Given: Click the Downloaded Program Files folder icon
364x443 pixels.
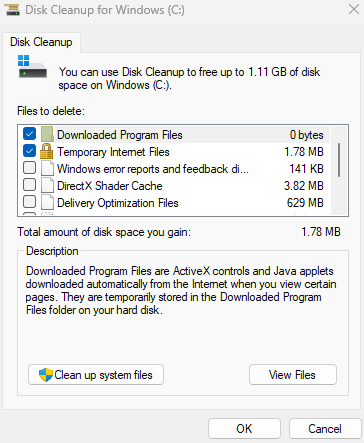Looking at the screenshot, I should 47,135.
